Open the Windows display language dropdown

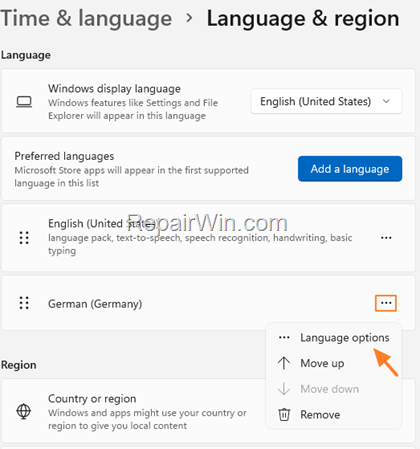click(x=326, y=101)
